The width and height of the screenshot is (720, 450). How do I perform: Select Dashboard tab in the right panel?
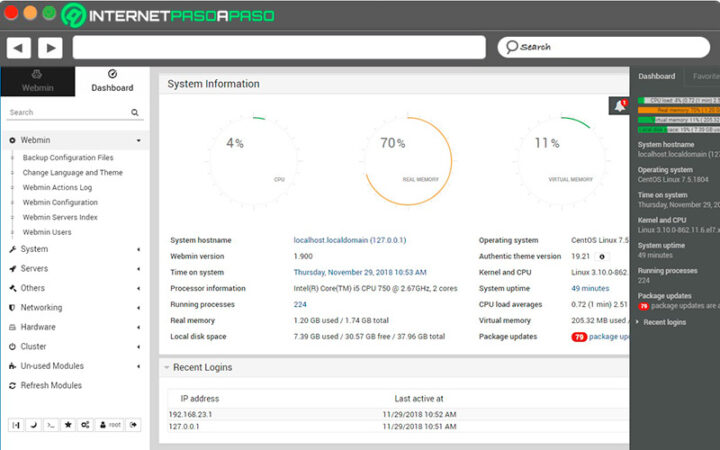(x=657, y=76)
